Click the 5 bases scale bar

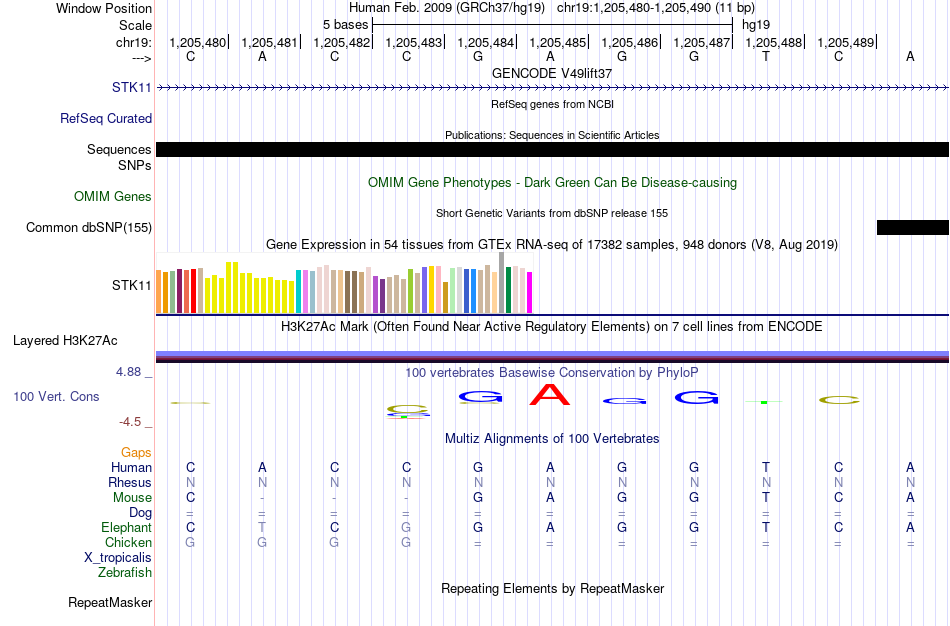(x=553, y=25)
